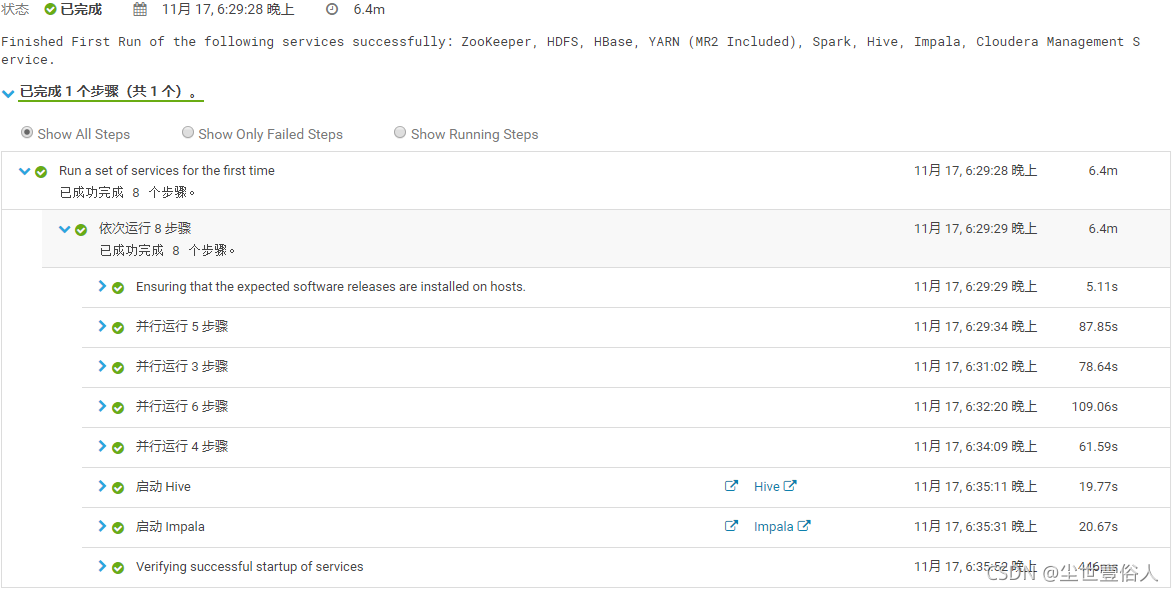Click the success icon for 并行运行 3 步骤
This screenshot has width=1174, height=591.
(118, 368)
